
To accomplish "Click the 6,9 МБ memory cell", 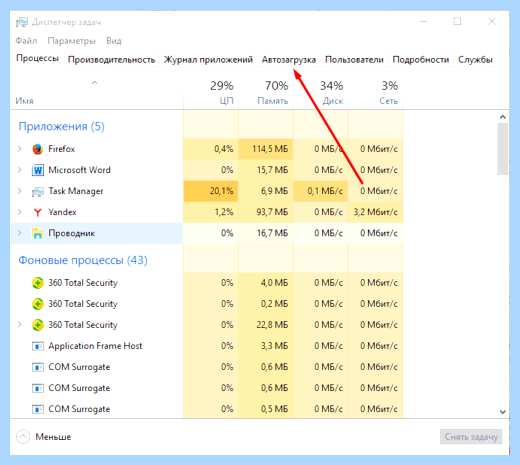I will click(x=266, y=191).
